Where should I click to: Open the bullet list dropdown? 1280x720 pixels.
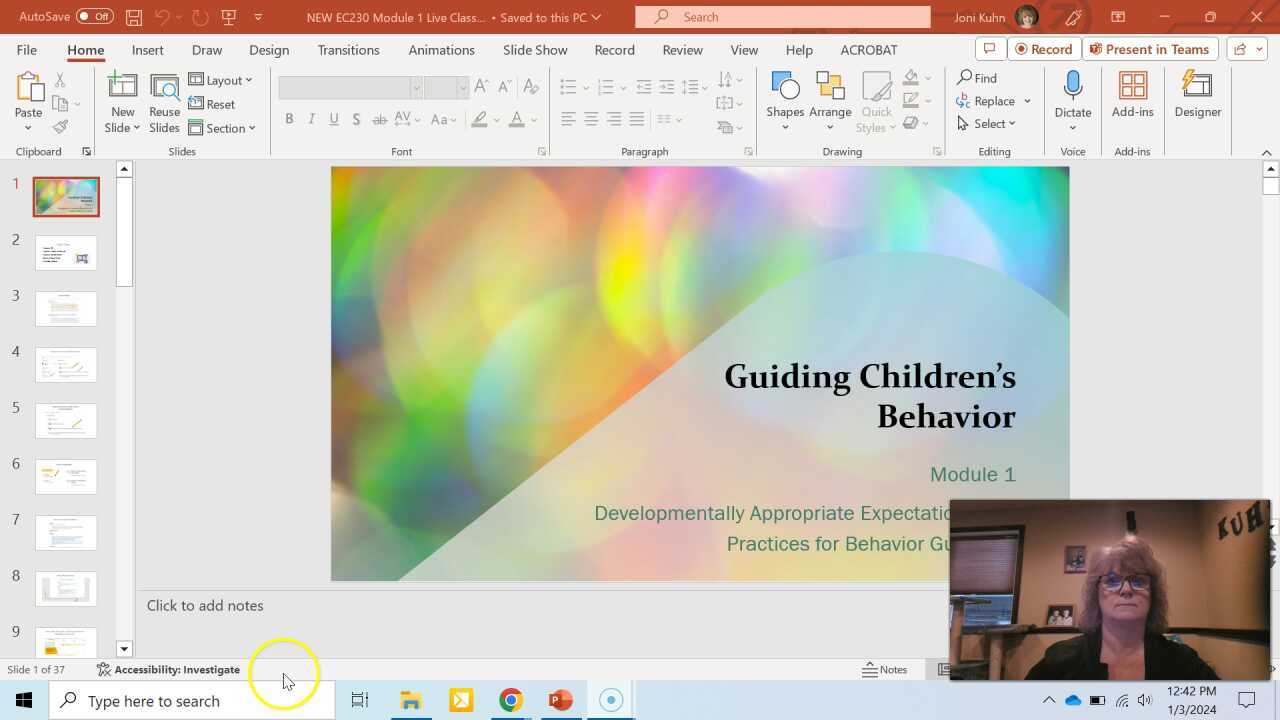pos(585,86)
